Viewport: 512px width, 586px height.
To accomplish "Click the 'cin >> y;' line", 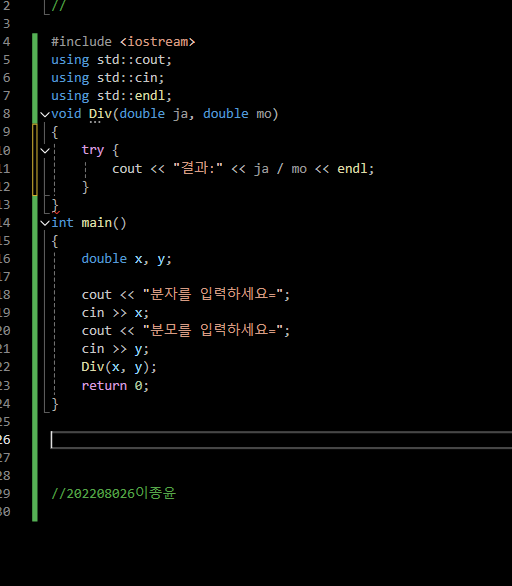I will [x=115, y=349].
